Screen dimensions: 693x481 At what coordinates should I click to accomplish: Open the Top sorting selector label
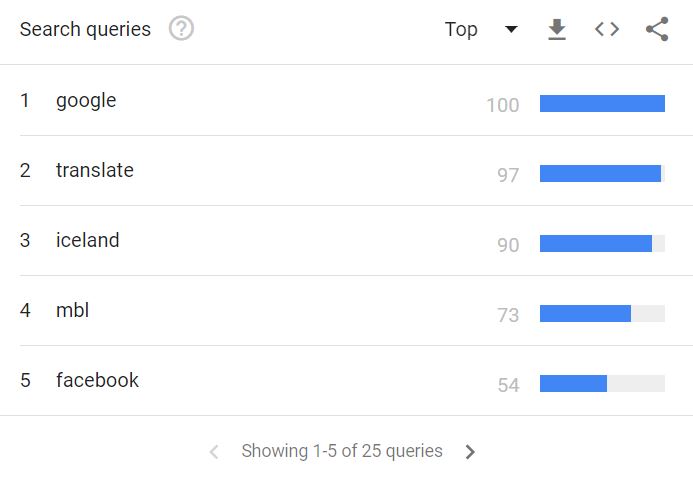461,29
